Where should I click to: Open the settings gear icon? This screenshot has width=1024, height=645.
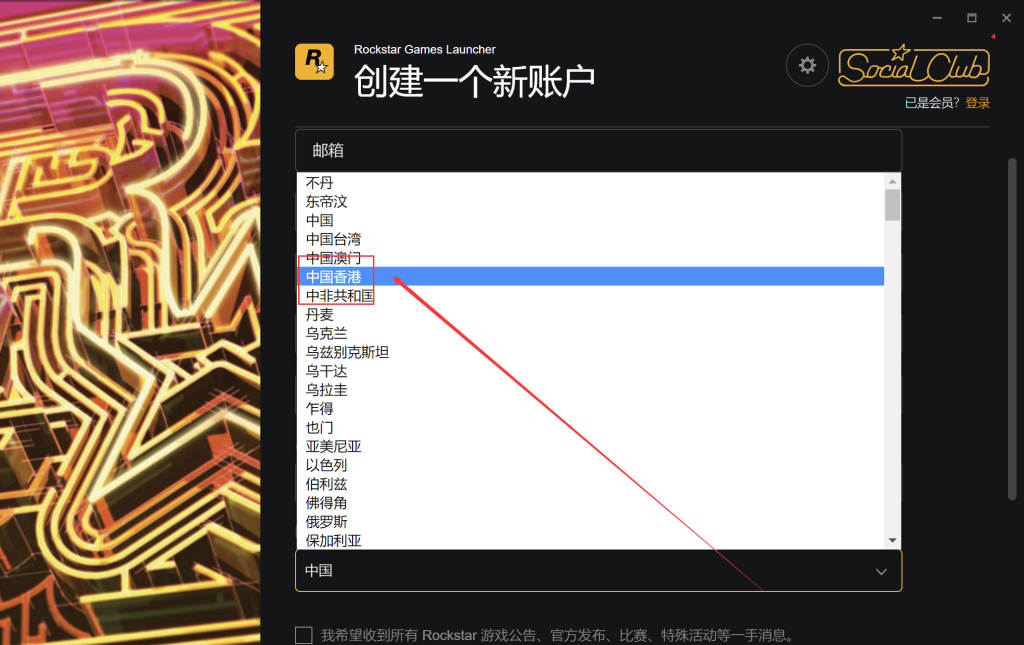[807, 65]
